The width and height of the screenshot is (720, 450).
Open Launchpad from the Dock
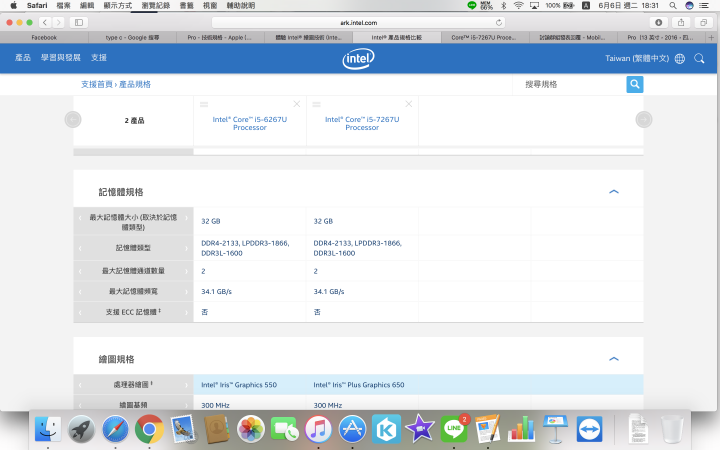pyautogui.click(x=82, y=430)
